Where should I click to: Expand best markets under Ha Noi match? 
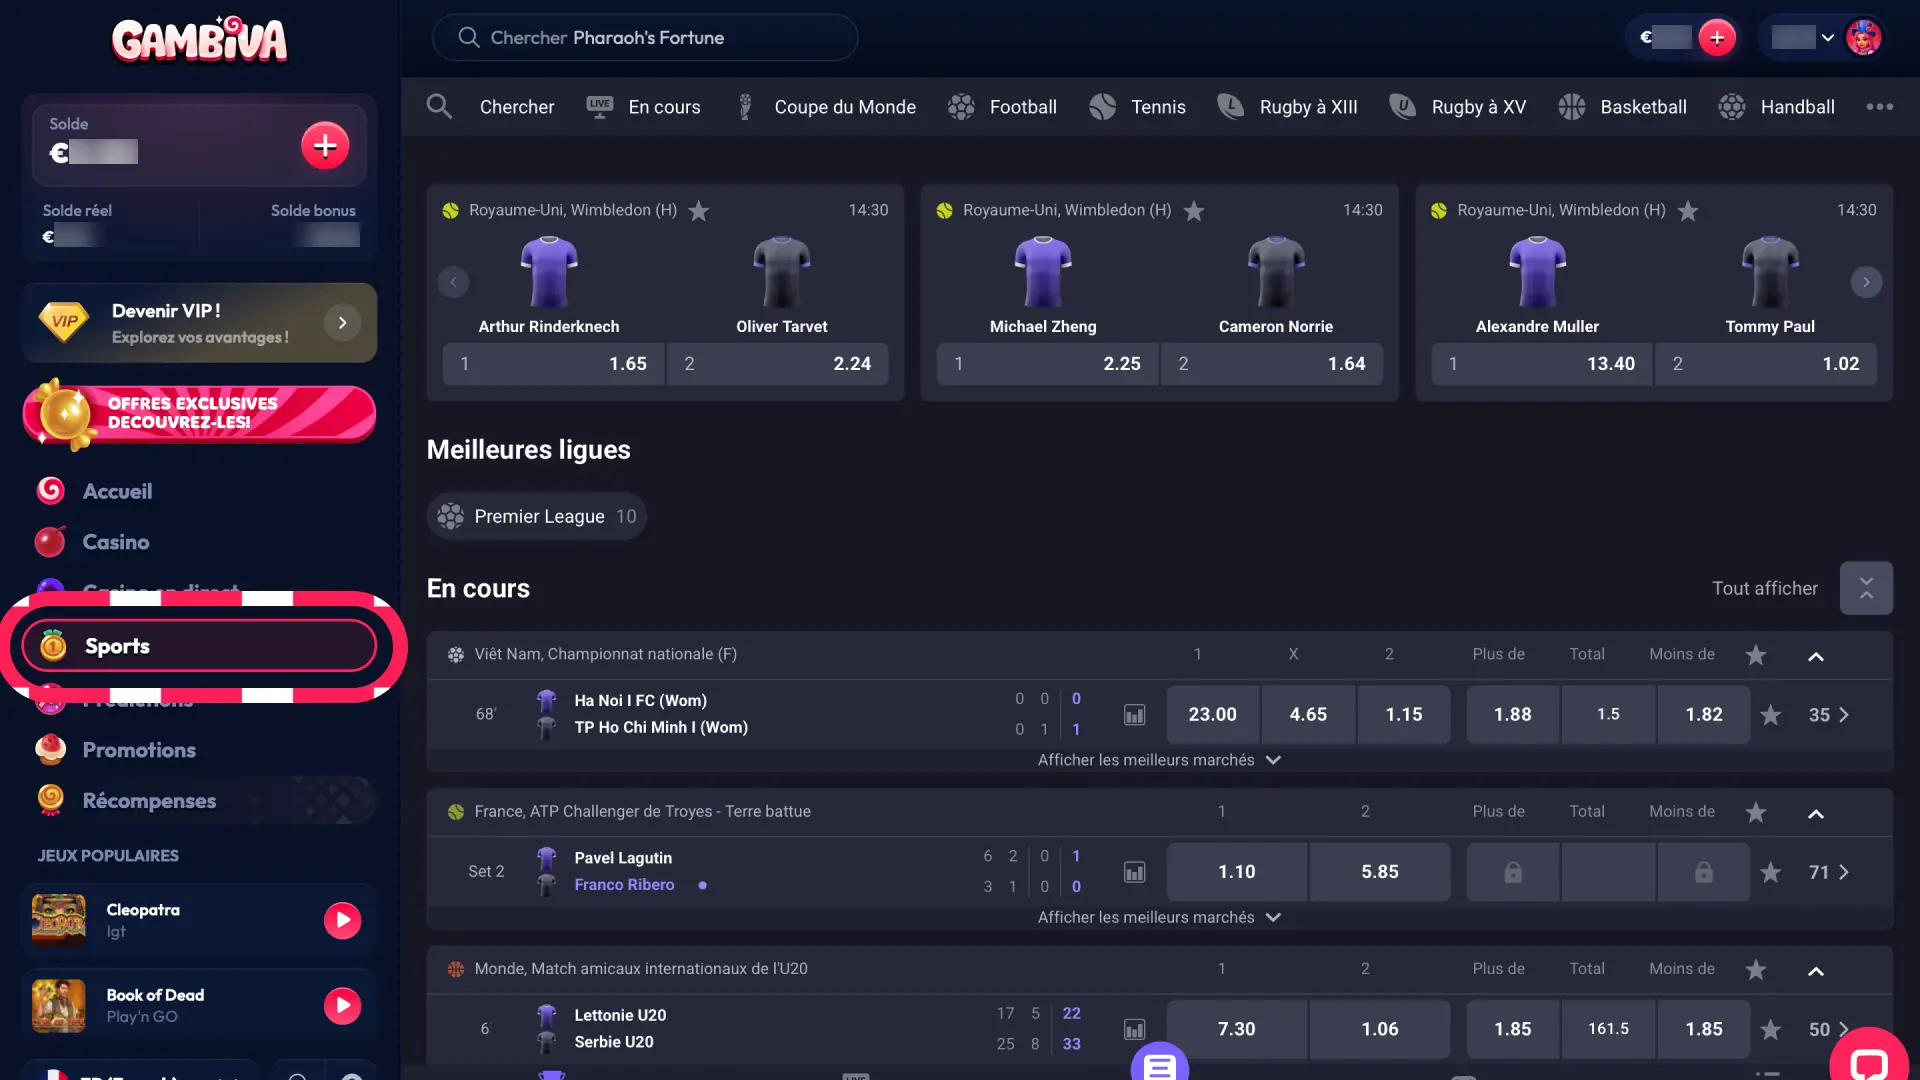[x=1159, y=760]
